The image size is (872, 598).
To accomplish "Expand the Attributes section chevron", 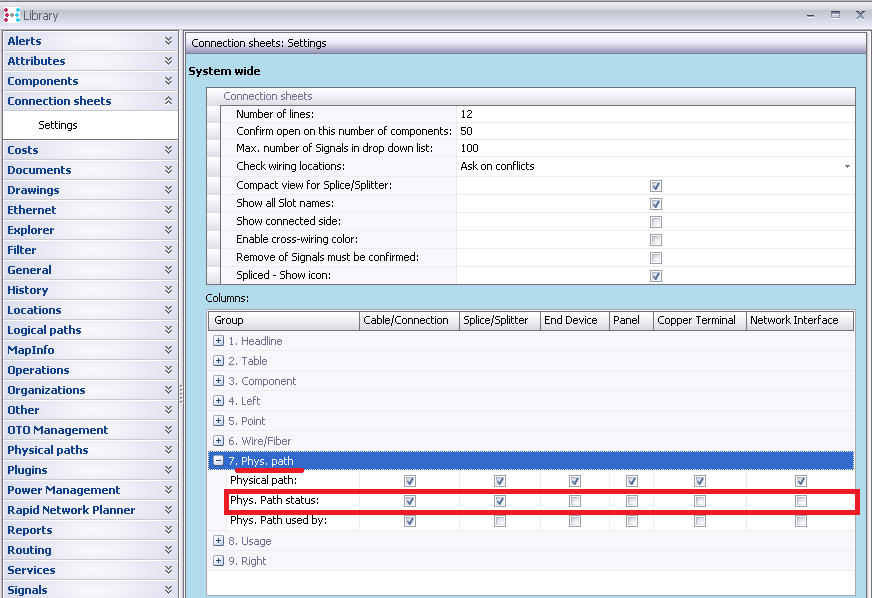I will [168, 61].
